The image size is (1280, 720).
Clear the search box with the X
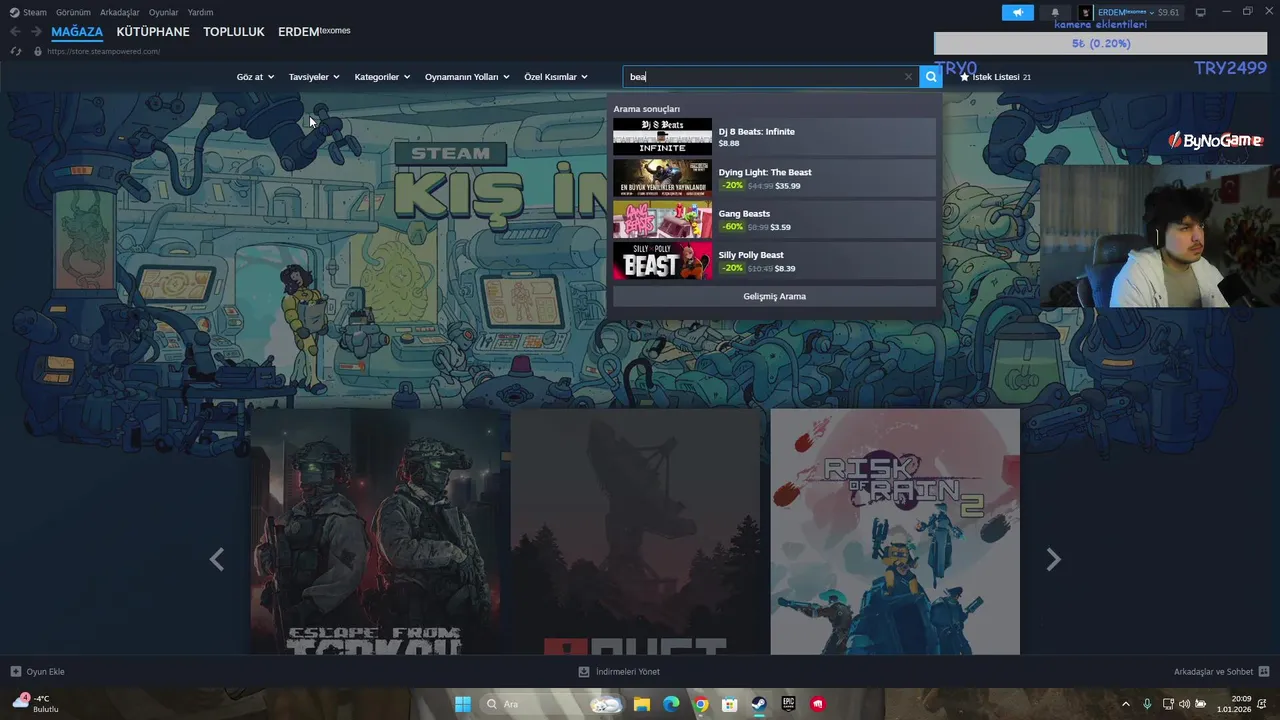tap(908, 76)
